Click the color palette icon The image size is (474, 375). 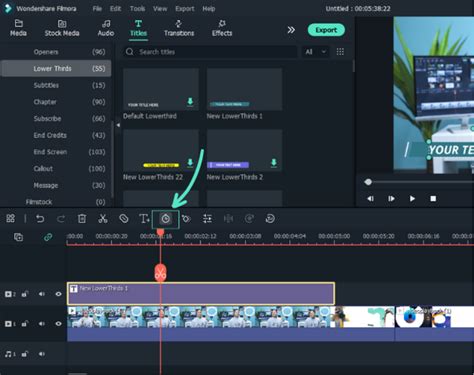point(186,219)
